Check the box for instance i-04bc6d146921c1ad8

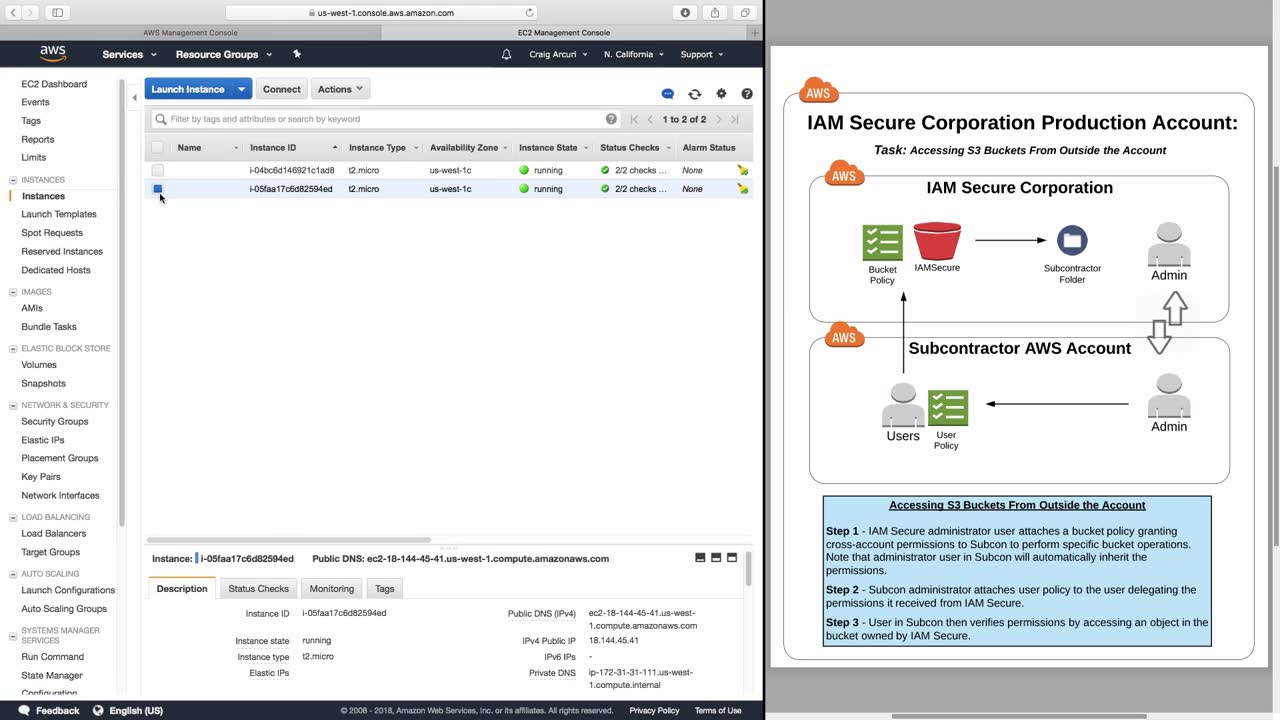point(157,170)
